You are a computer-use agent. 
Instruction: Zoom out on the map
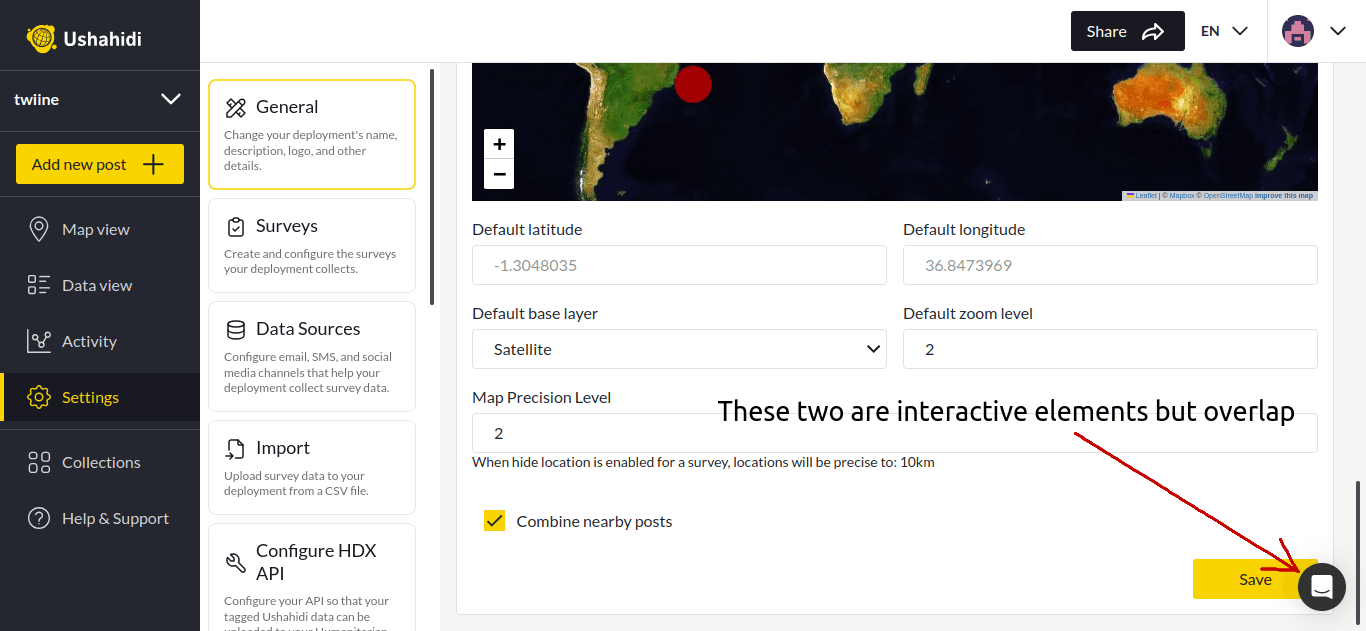coord(499,174)
